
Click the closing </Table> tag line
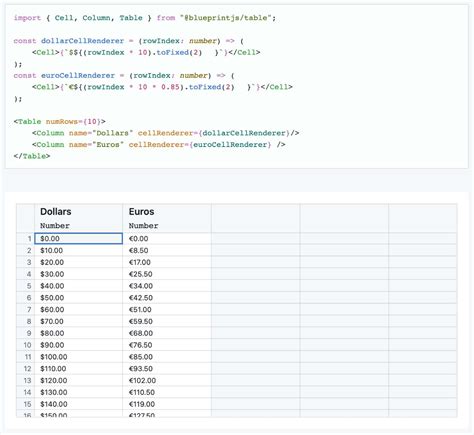[32, 156]
